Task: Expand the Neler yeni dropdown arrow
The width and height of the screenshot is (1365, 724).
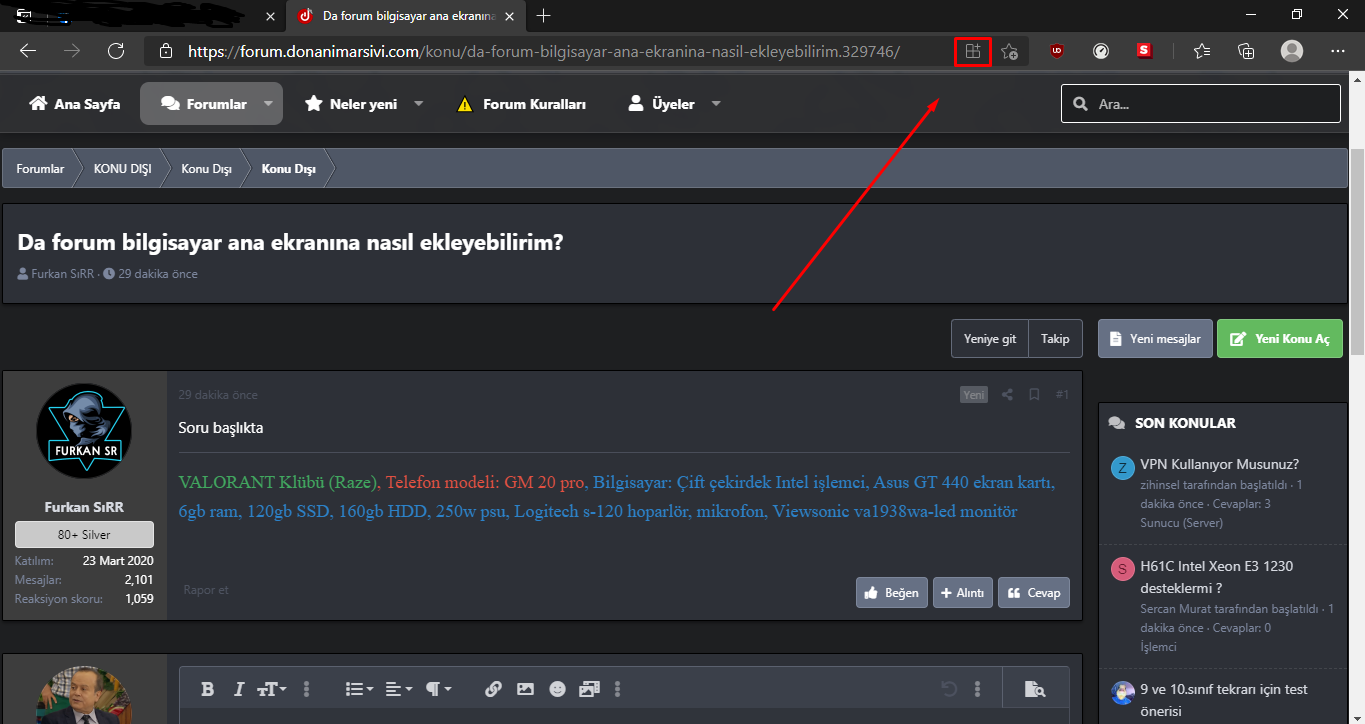Action: click(418, 103)
